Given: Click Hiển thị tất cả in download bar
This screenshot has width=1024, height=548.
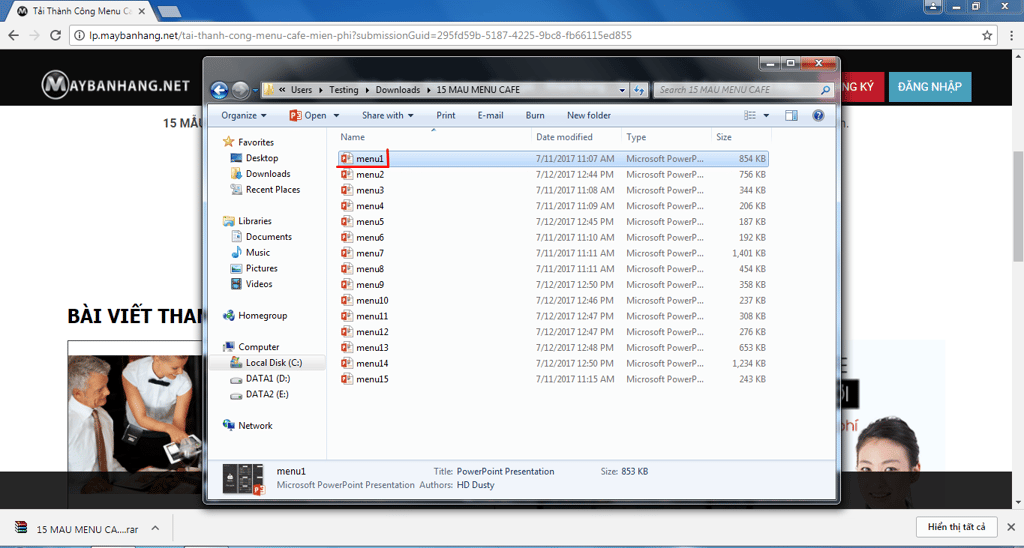Looking at the screenshot, I should point(956,526).
